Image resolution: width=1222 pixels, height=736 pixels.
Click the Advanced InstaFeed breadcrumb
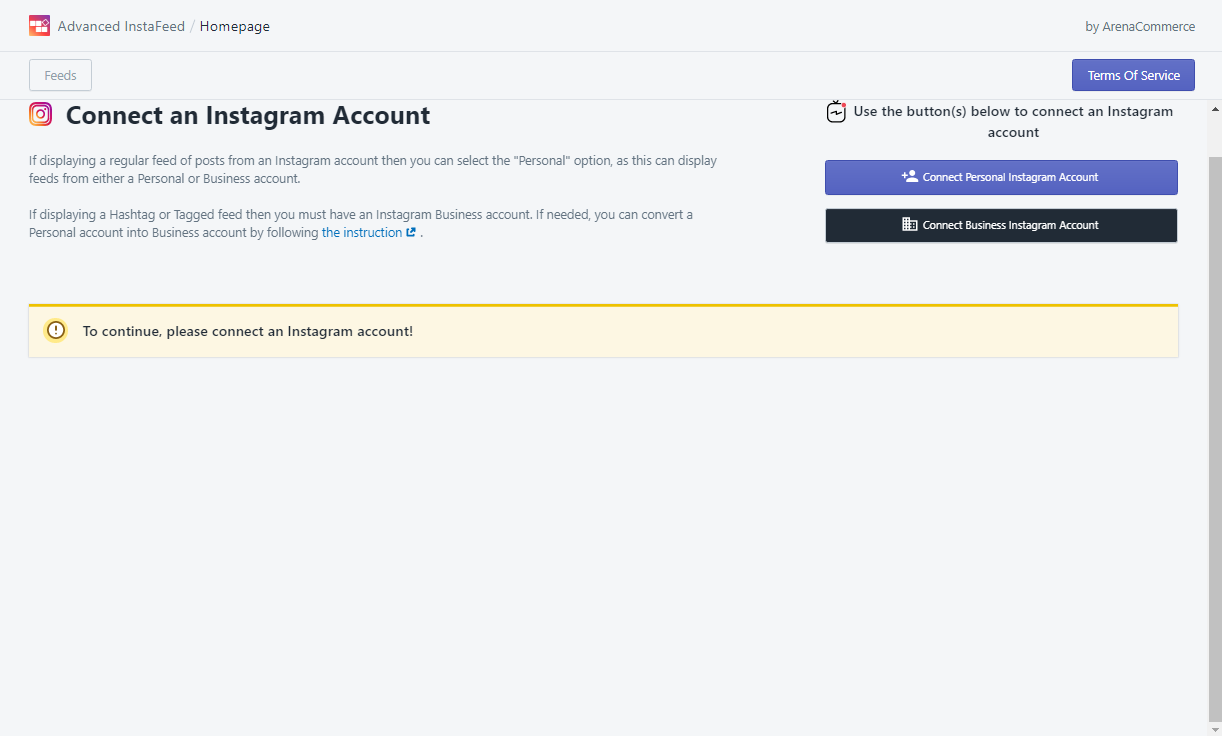(121, 26)
